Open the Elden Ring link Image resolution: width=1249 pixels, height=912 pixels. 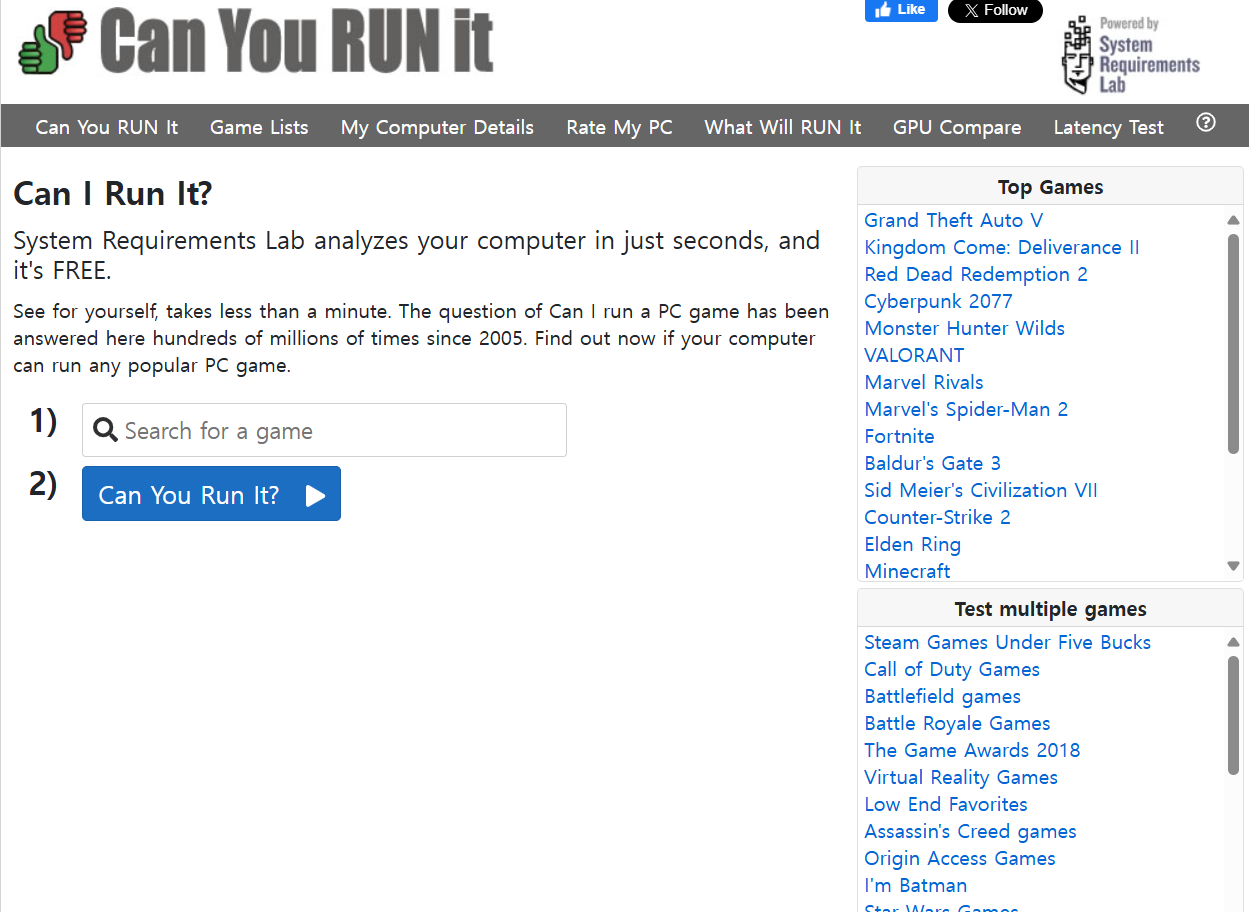tap(912, 544)
